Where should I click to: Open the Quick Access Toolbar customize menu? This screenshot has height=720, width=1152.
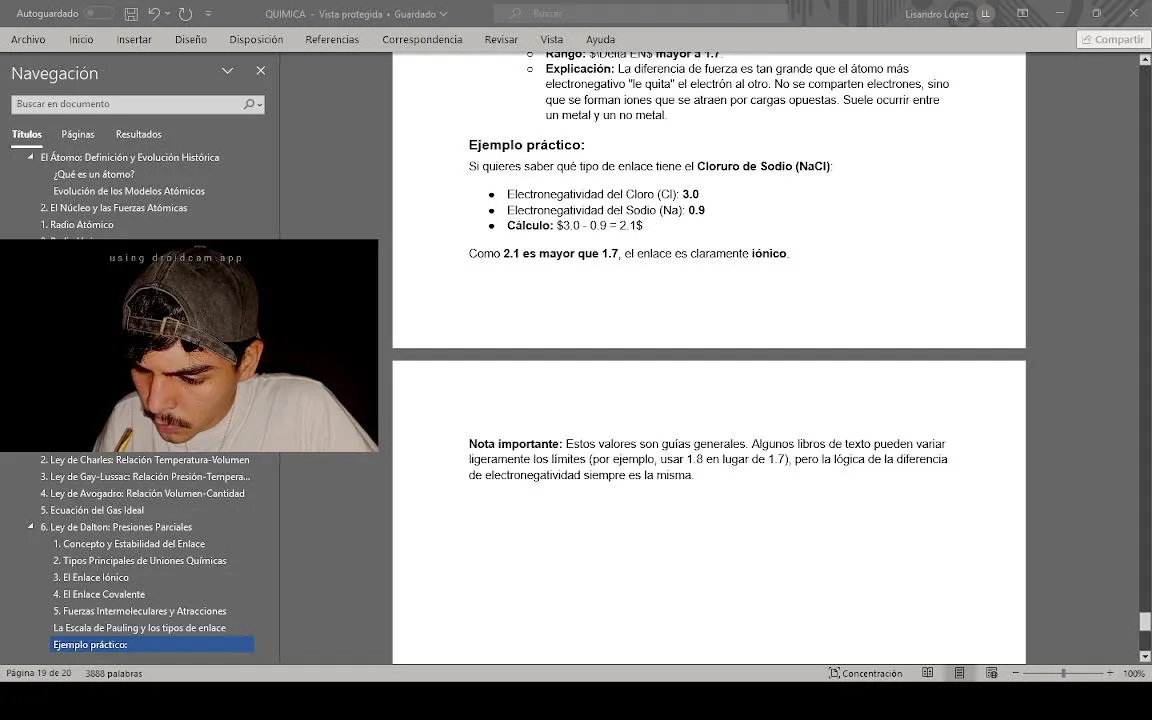coord(208,13)
